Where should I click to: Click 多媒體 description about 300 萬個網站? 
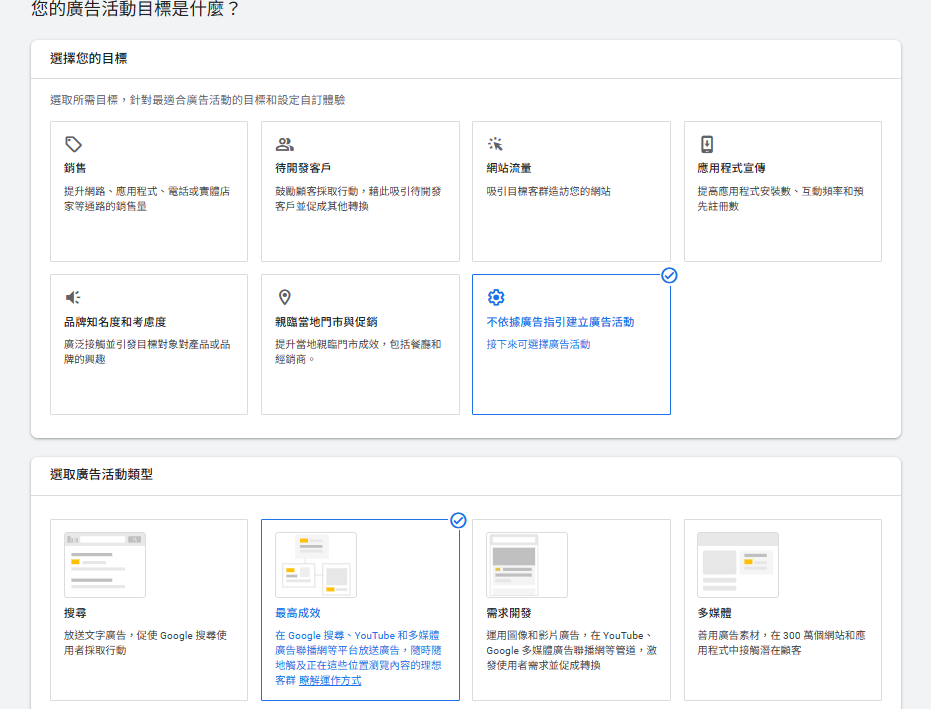781,642
